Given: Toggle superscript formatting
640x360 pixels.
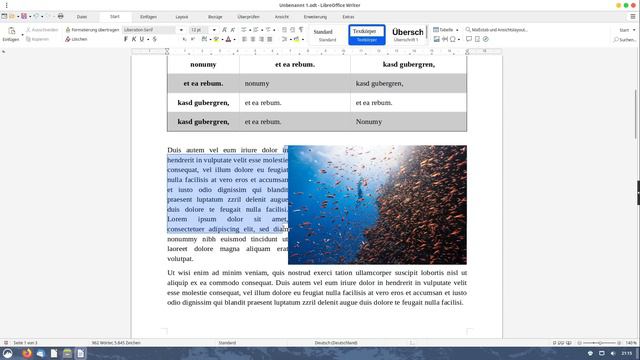Looking at the screenshot, I should 193,39.
